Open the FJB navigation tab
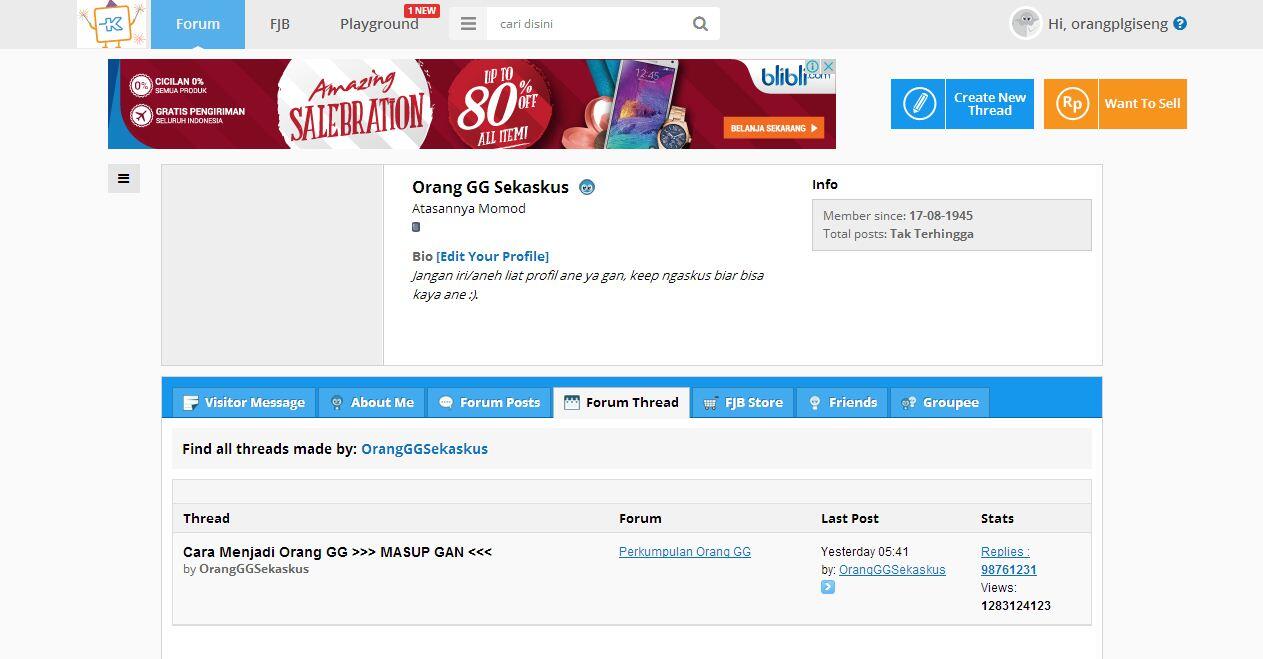This screenshot has height=659, width=1263. click(280, 24)
